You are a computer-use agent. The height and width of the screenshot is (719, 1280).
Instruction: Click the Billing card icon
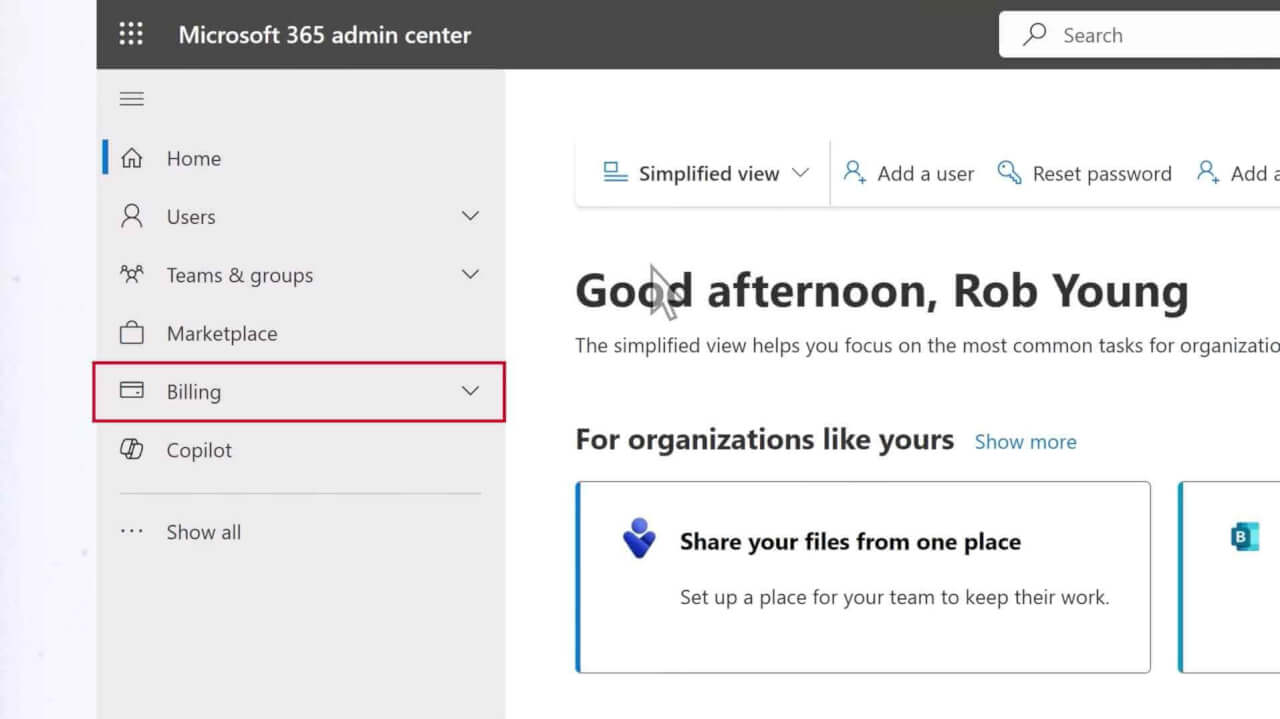[131, 391]
